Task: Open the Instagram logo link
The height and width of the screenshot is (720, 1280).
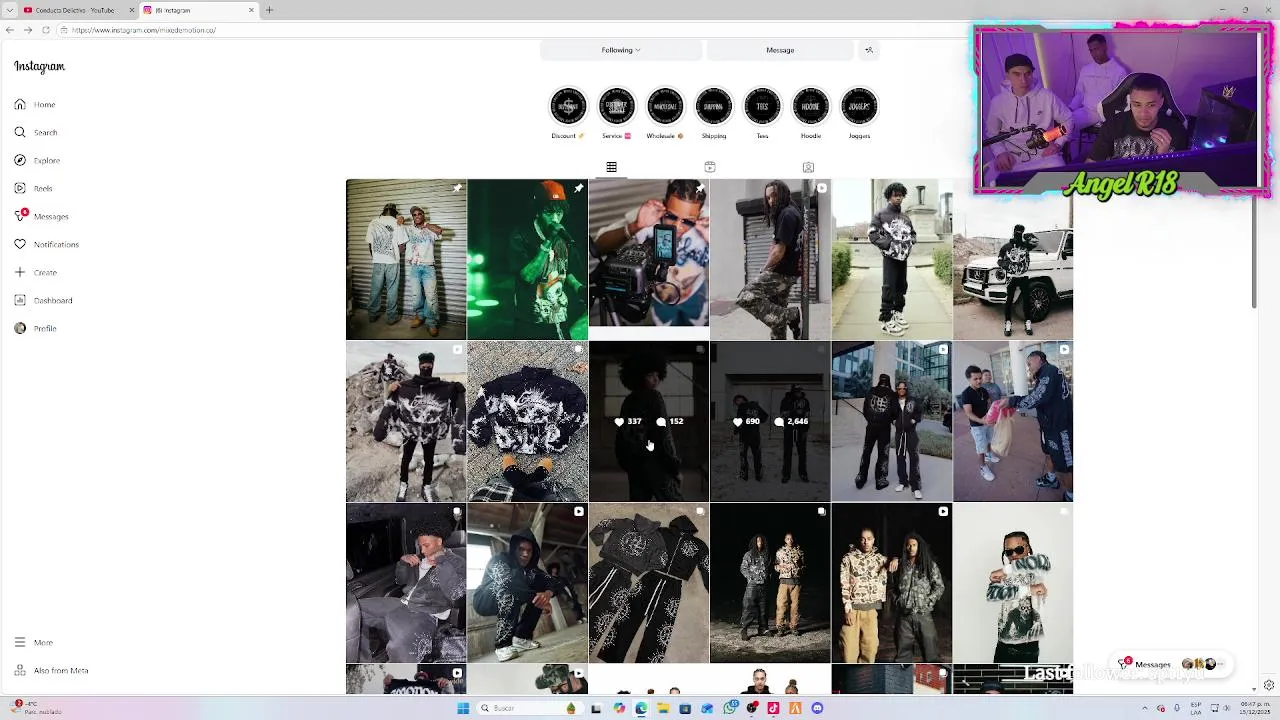Action: pos(39,66)
